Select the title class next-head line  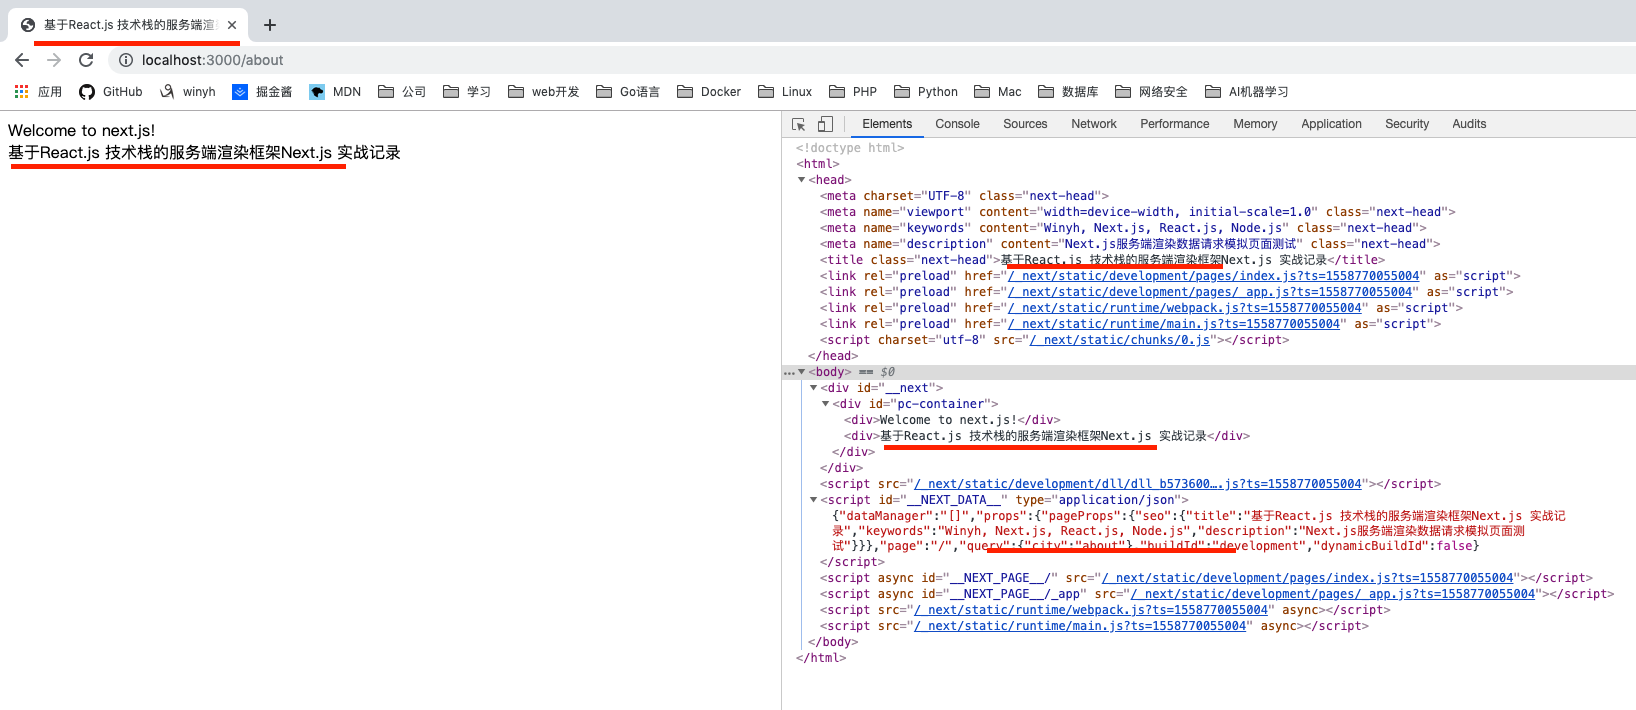(1103, 260)
